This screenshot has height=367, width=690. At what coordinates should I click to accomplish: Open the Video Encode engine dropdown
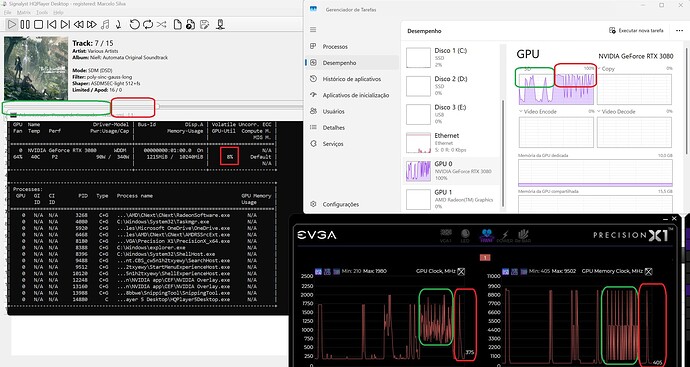pos(538,112)
